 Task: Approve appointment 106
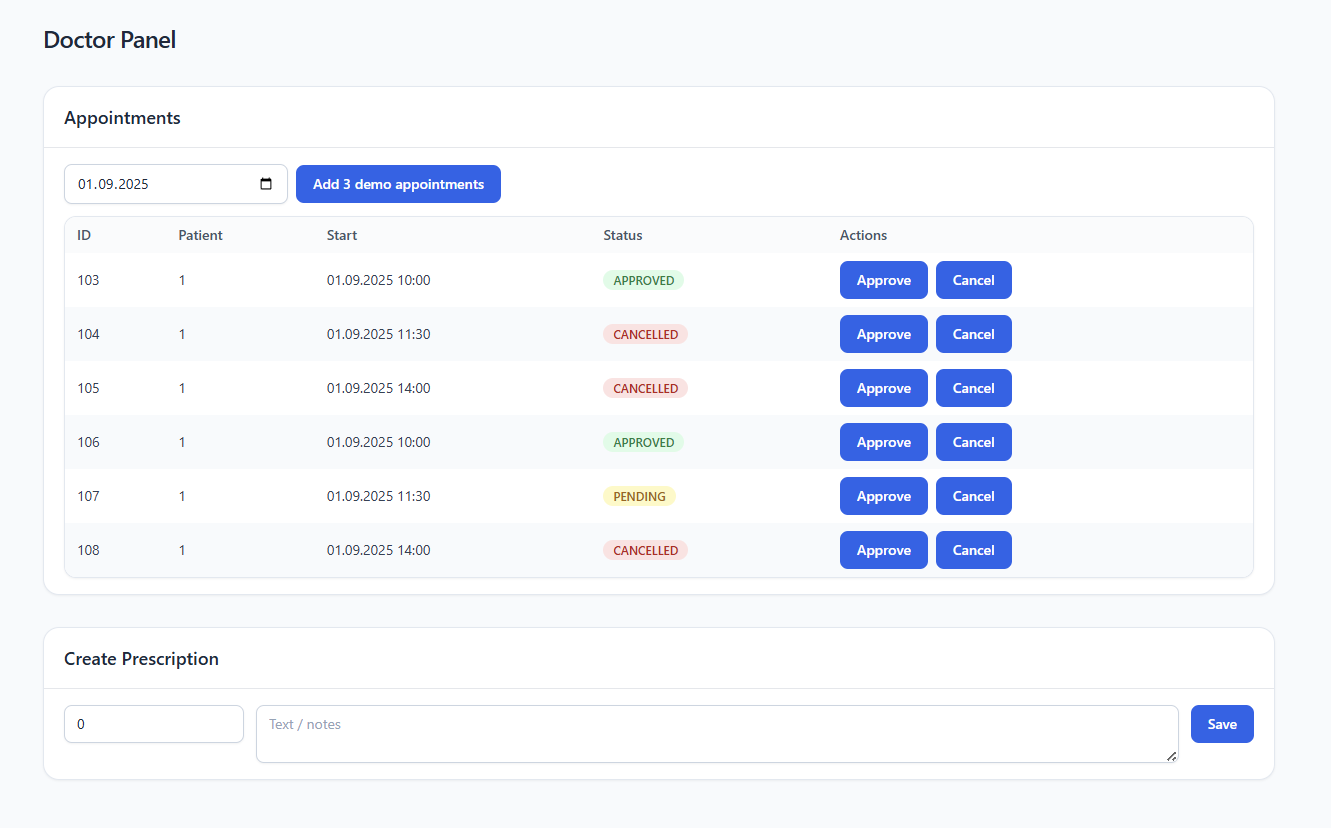884,442
